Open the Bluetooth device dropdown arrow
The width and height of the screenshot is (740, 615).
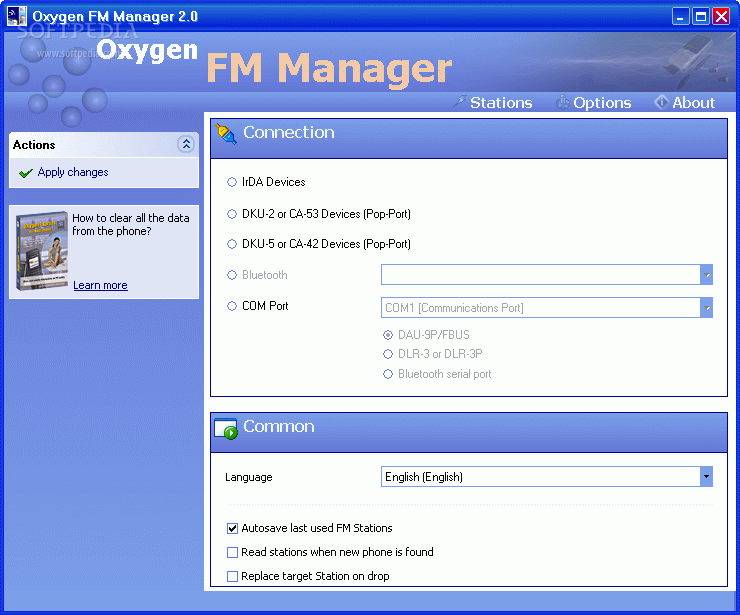pos(706,275)
